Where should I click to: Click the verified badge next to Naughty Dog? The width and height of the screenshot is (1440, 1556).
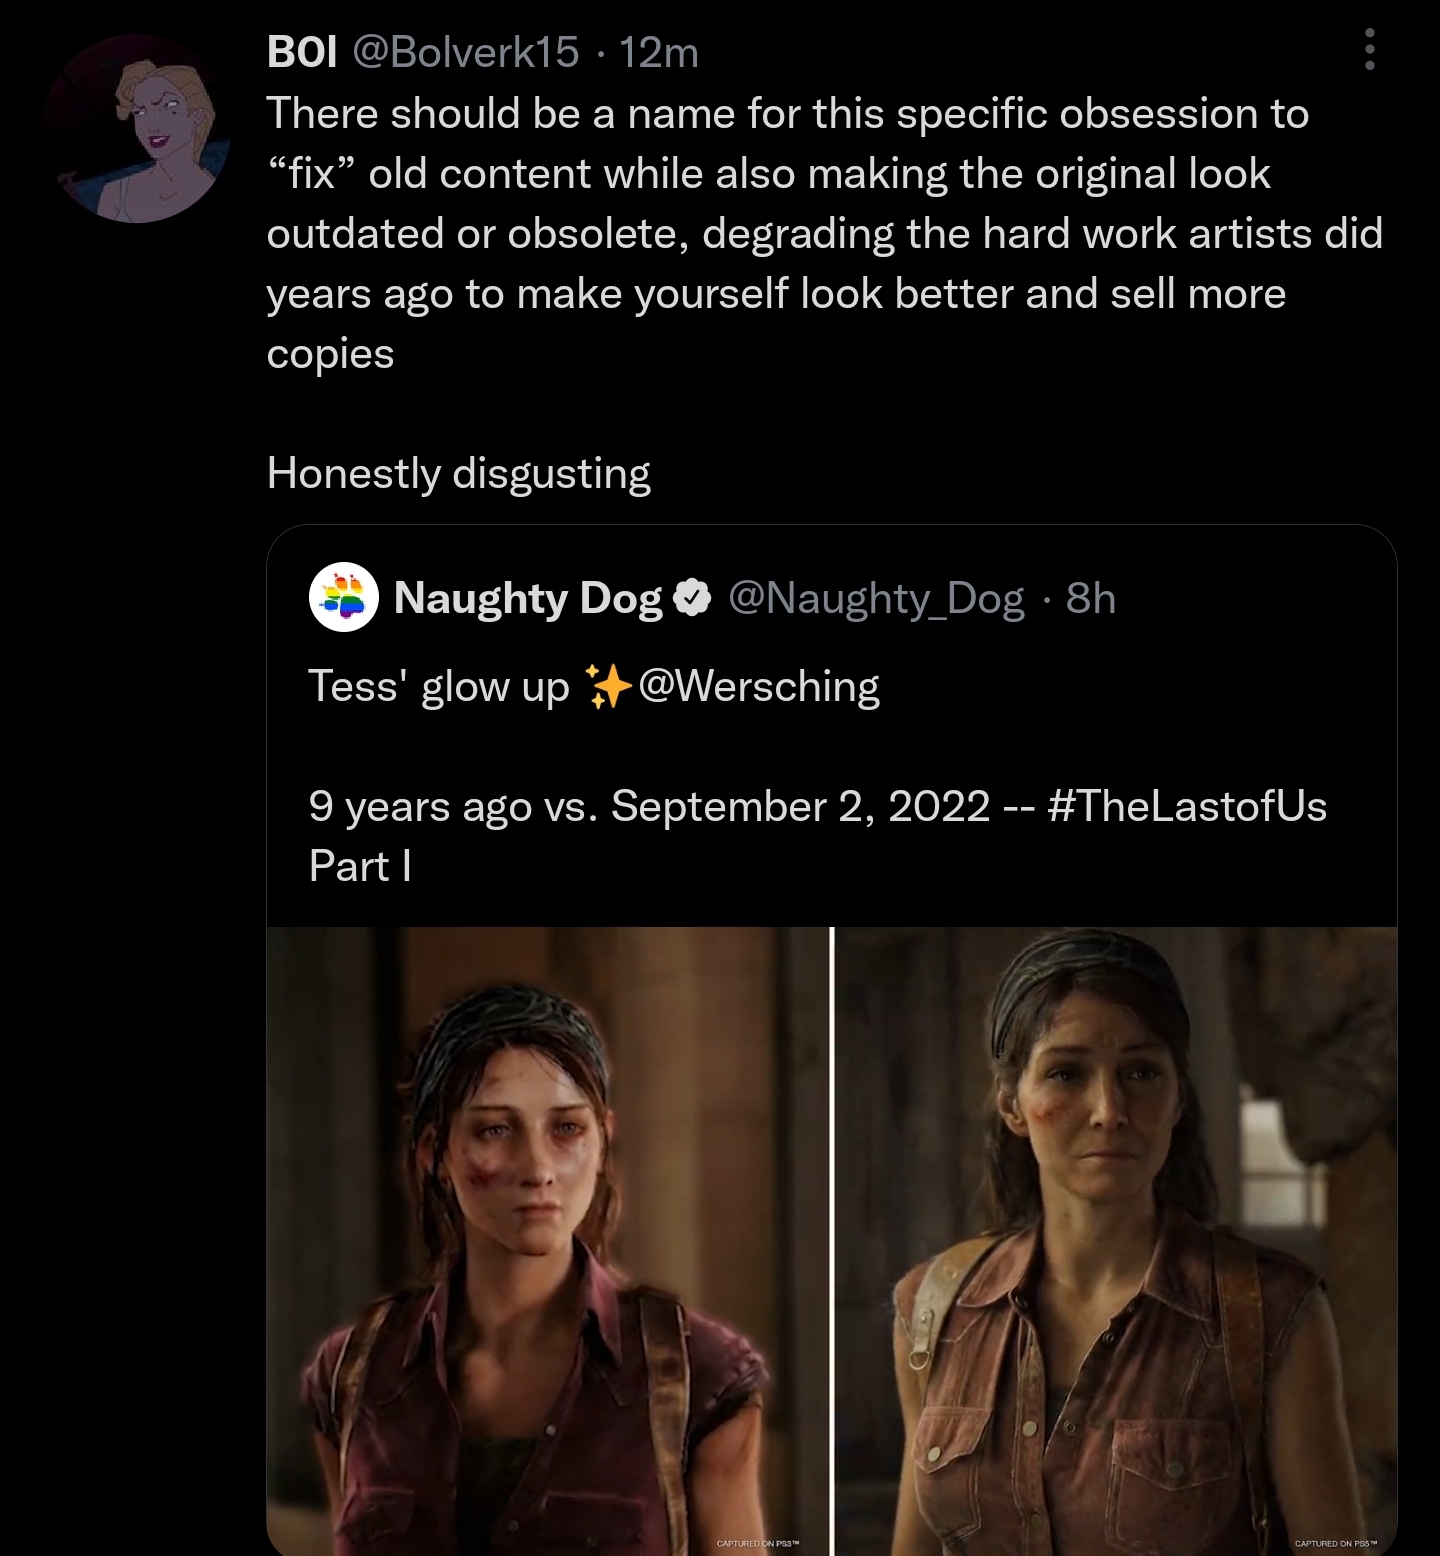[x=692, y=598]
